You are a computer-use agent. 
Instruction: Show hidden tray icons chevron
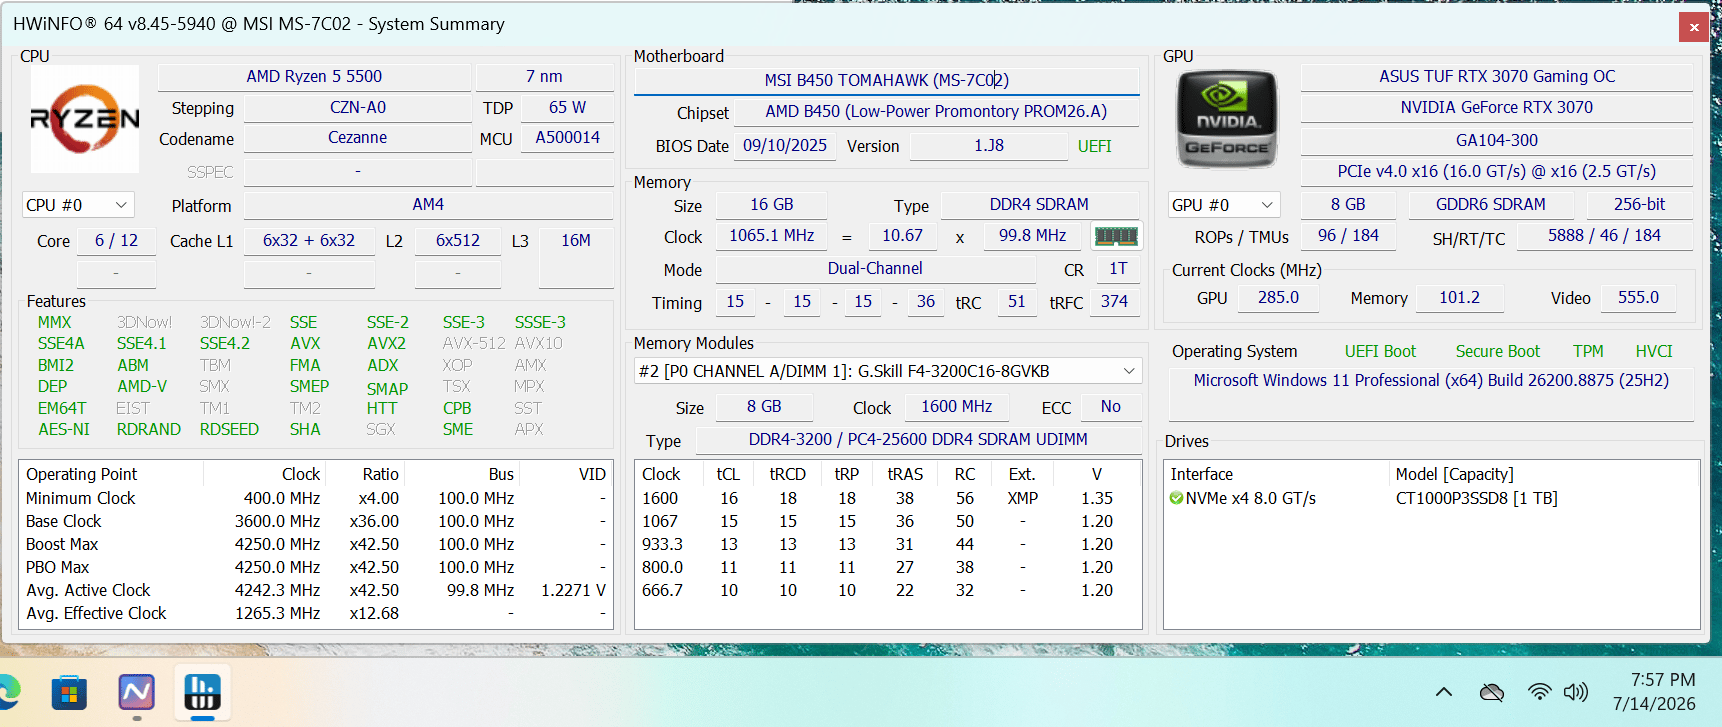(x=1444, y=692)
